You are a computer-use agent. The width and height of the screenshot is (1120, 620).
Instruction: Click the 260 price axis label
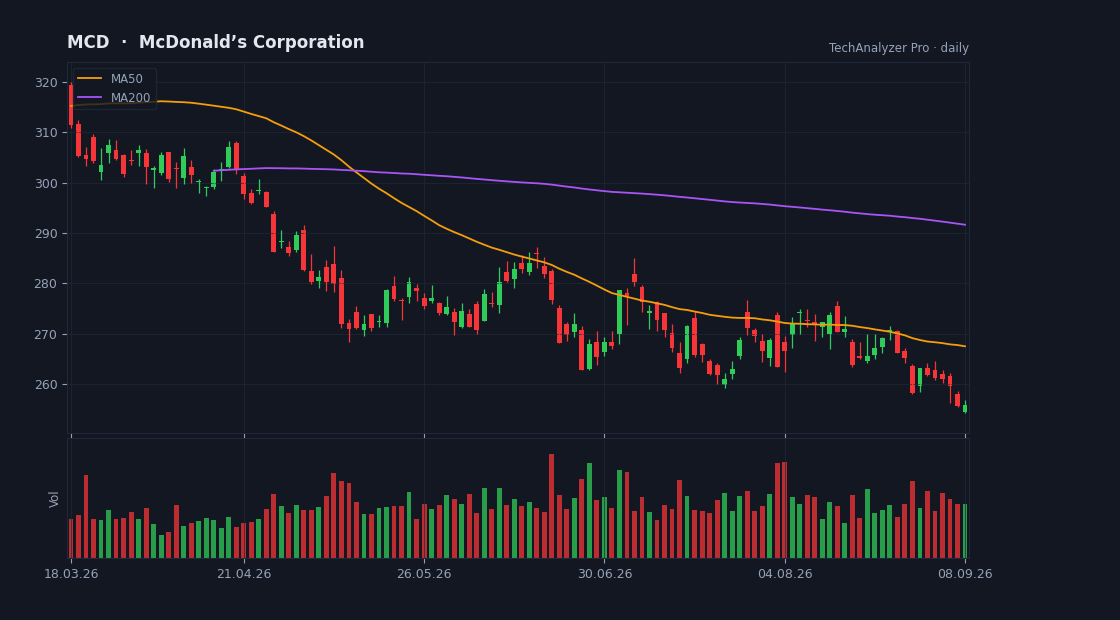pyautogui.click(x=46, y=384)
